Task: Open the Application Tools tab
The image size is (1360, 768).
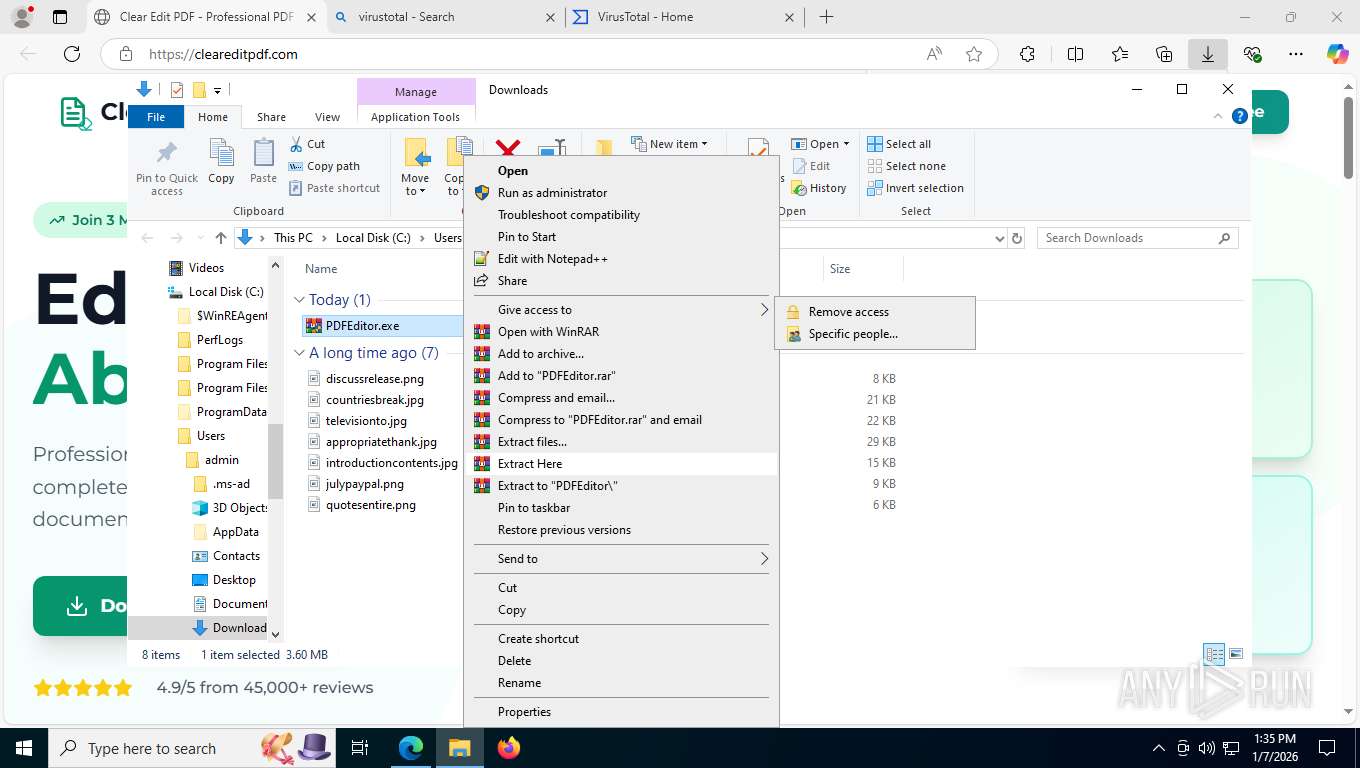Action: coord(415,117)
